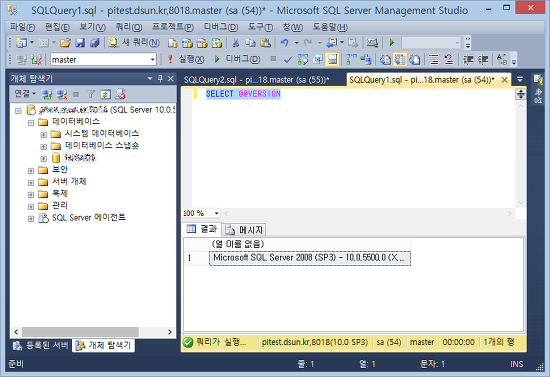Viewport: 550px width, 377px height.
Task: Click the Increase Indent icon
Action: coord(483,60)
